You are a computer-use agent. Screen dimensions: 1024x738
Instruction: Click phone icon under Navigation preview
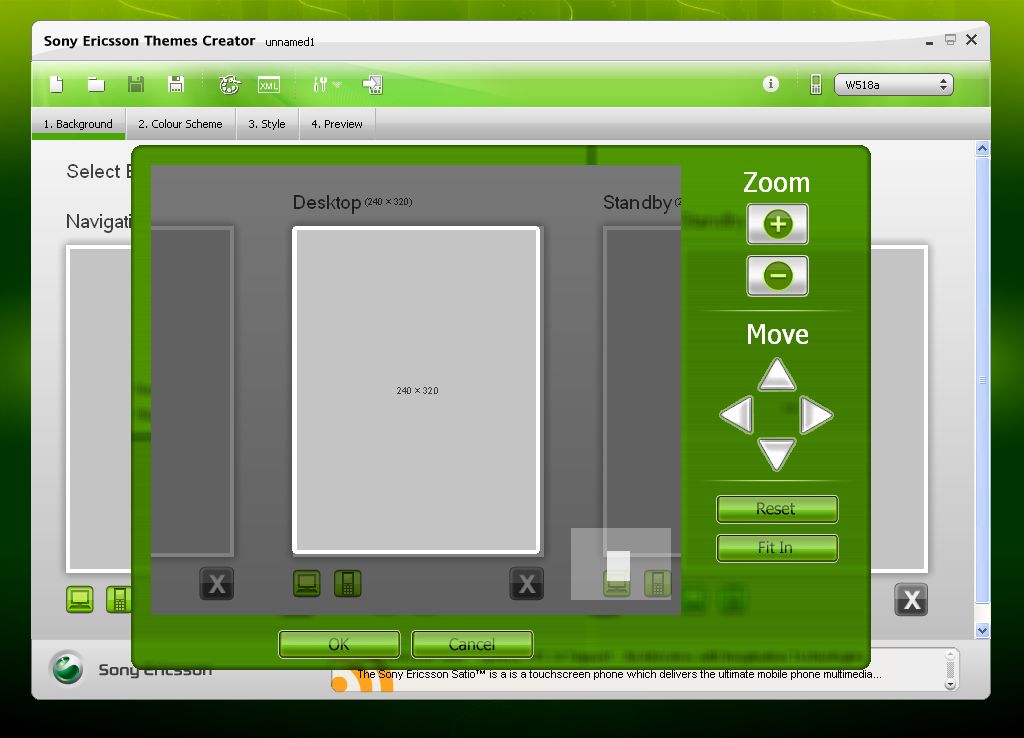(x=119, y=600)
